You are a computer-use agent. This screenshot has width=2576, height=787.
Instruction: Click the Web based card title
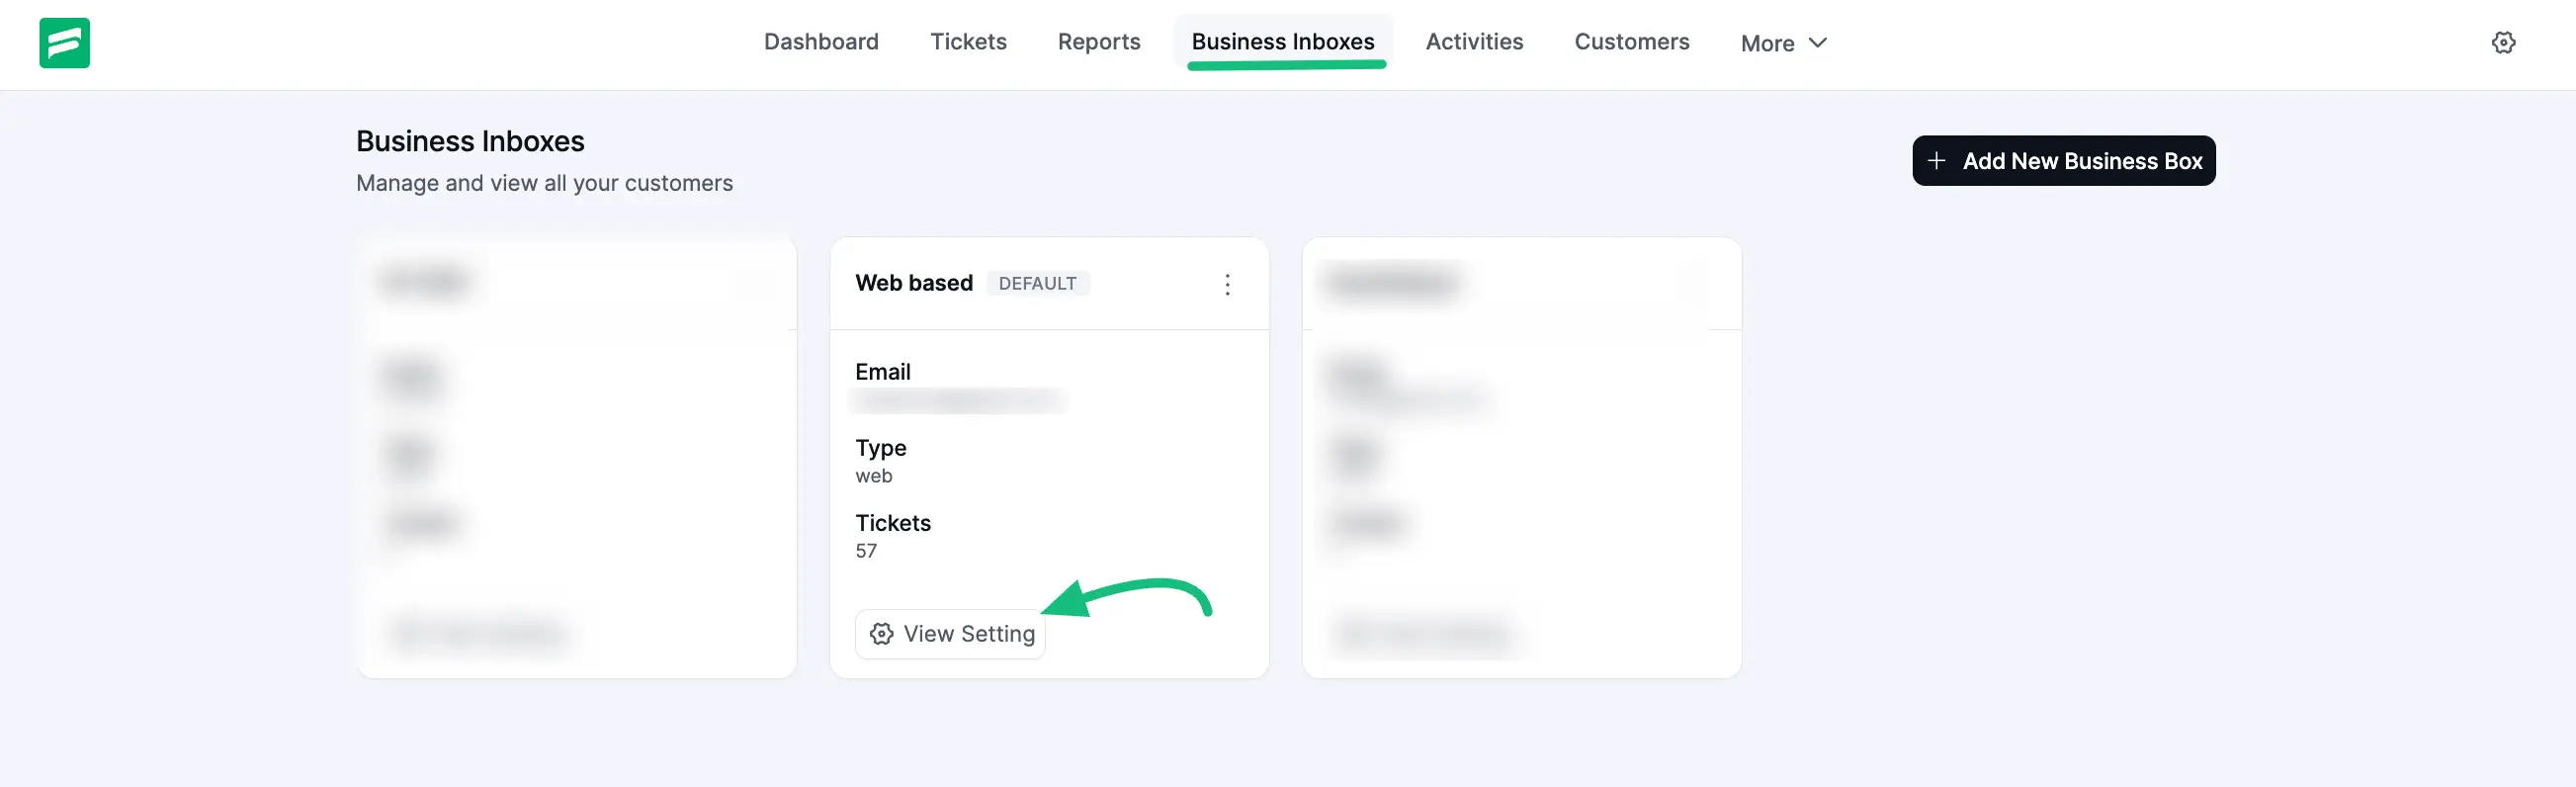[x=913, y=283]
